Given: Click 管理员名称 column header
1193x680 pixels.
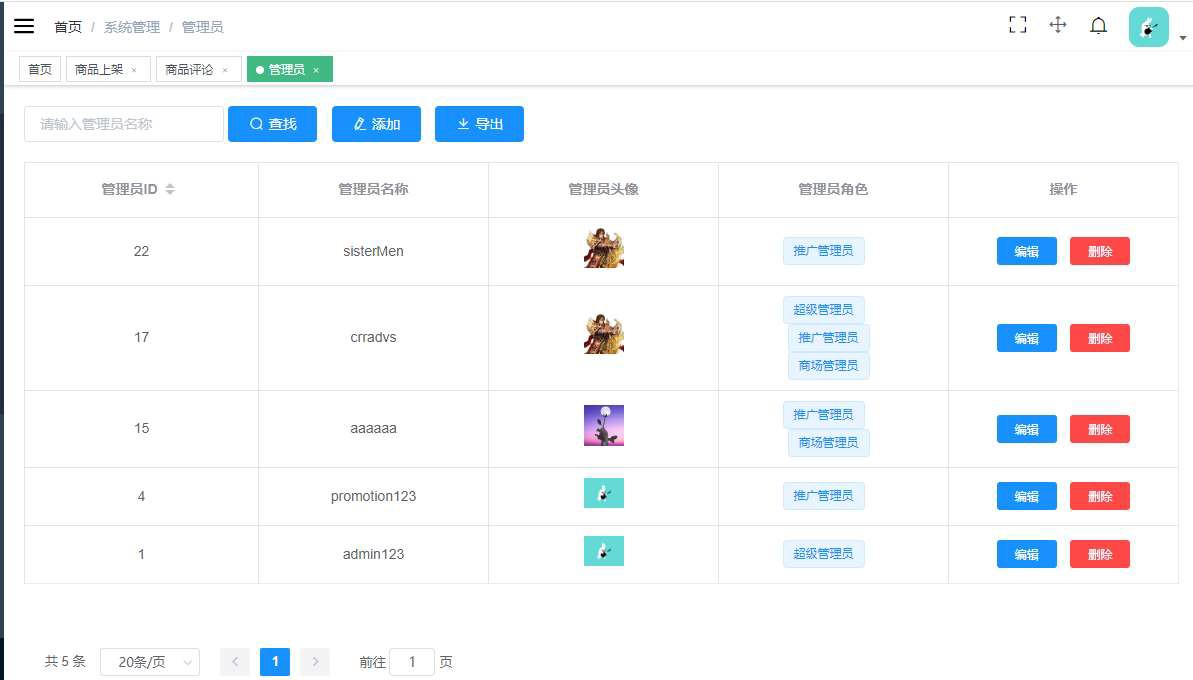Looking at the screenshot, I should pyautogui.click(x=373, y=189).
